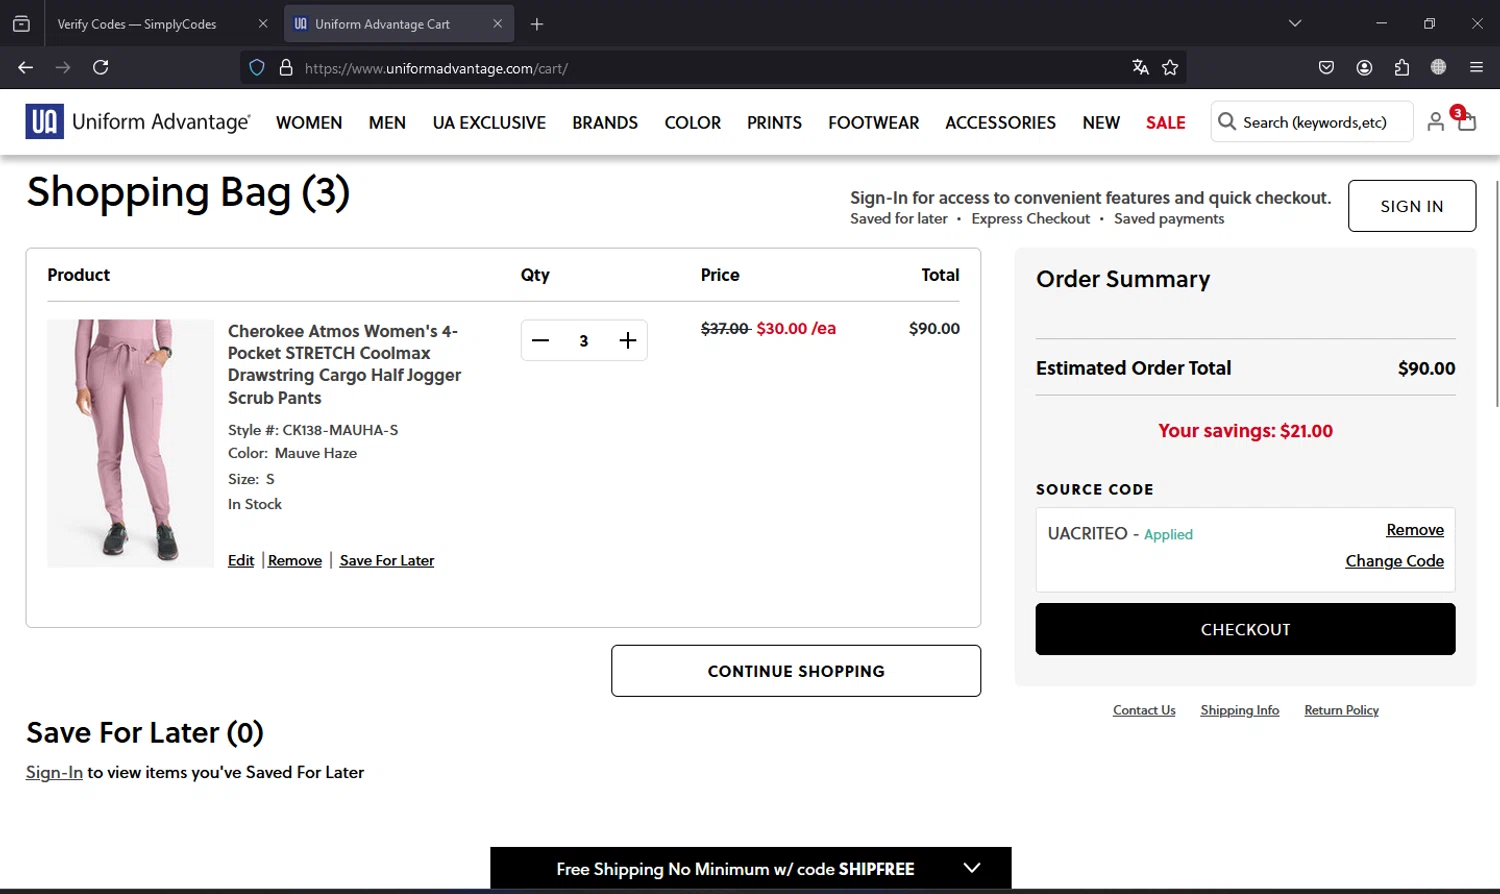Open the account profile icon in site header
The width and height of the screenshot is (1500, 894).
point(1435,122)
